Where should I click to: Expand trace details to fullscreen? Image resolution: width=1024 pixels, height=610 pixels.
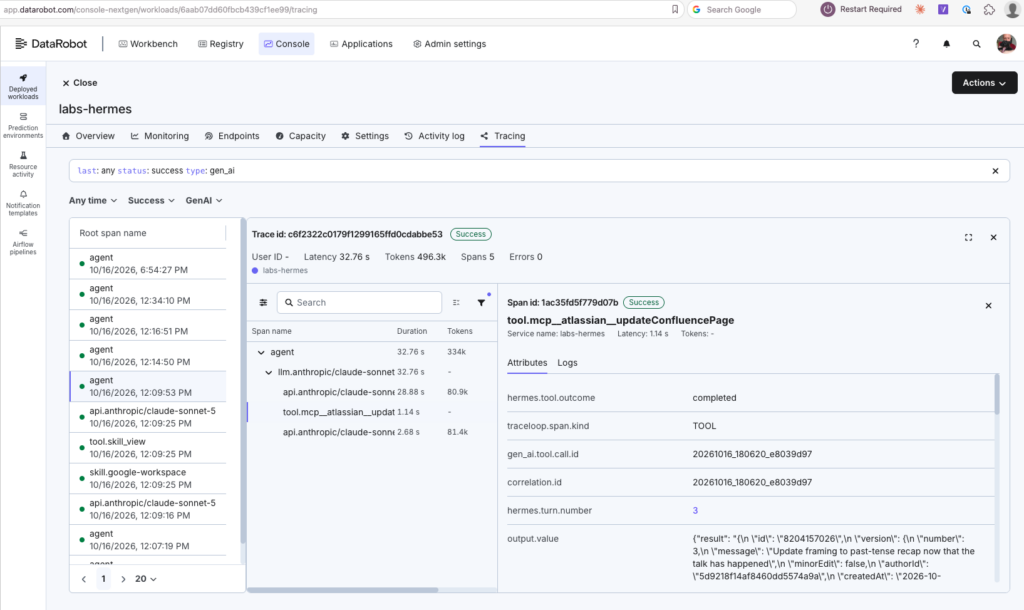968,237
